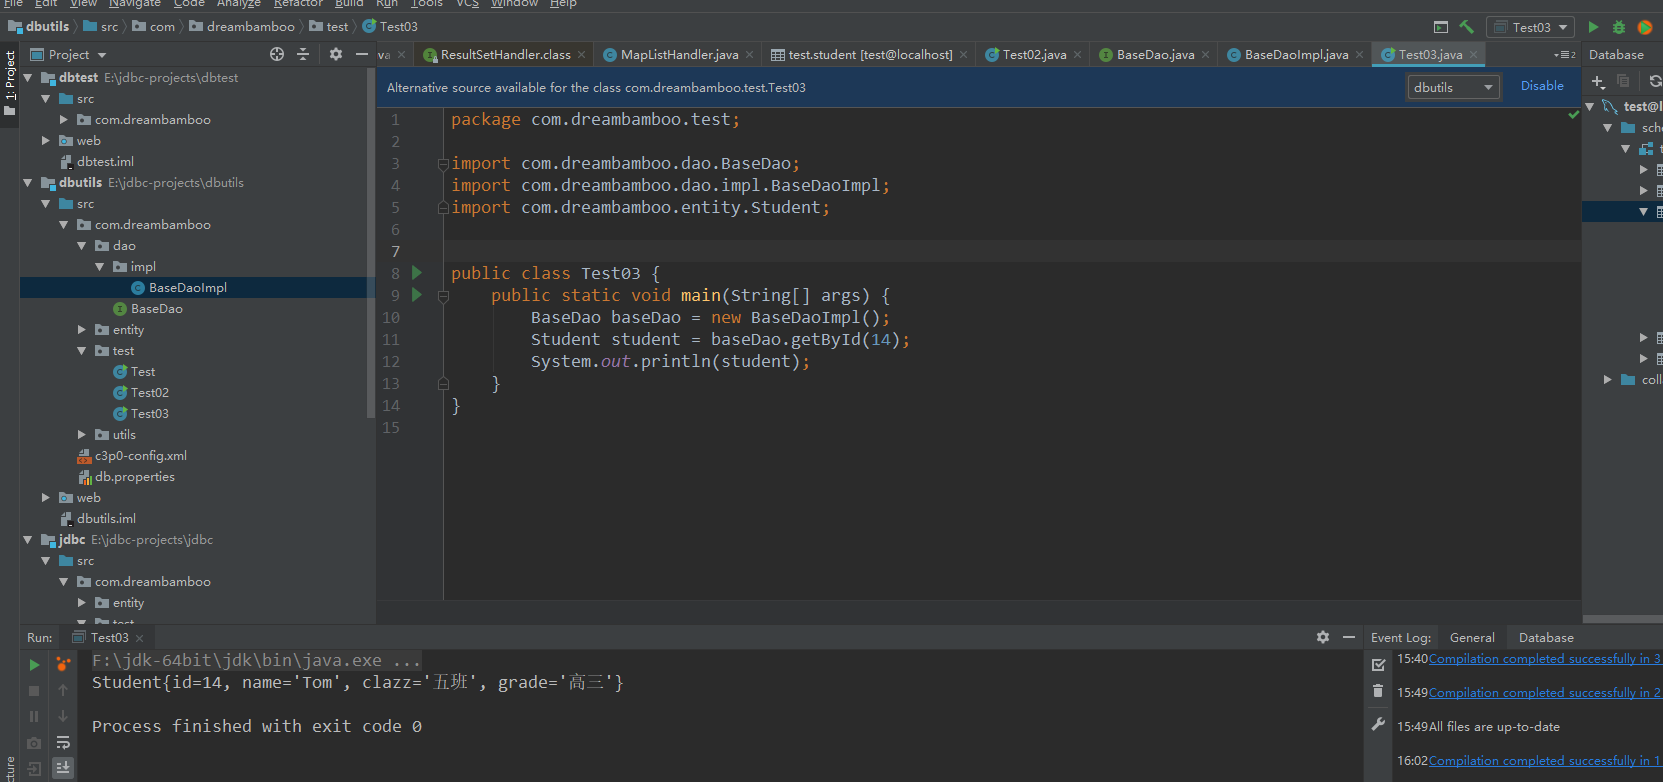1663x782 pixels.
Task: Open 15:49 Compilation completed successfully link
Action: (1545, 693)
